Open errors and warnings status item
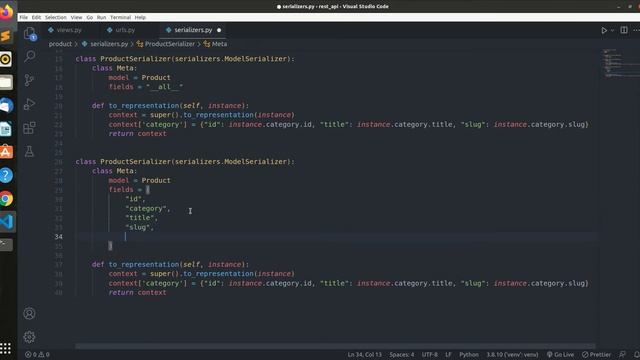This screenshot has height=360, width=640. pos(37,355)
